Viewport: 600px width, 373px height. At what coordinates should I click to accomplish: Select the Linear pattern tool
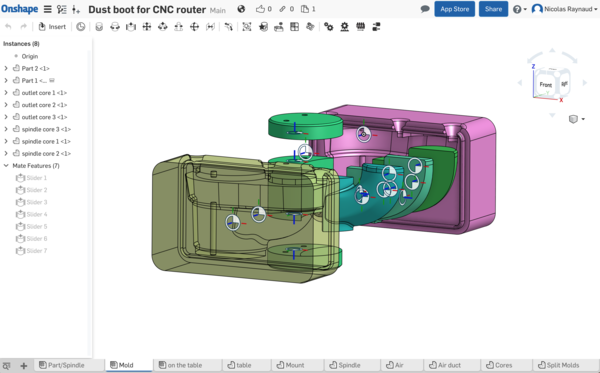coord(295,27)
